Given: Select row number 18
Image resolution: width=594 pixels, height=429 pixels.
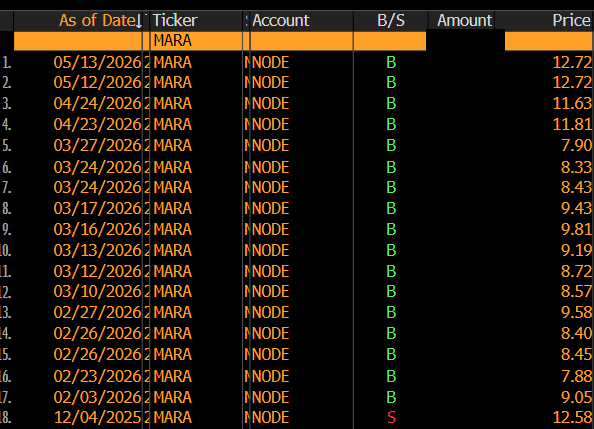Looking at the screenshot, I should [x=6, y=417].
